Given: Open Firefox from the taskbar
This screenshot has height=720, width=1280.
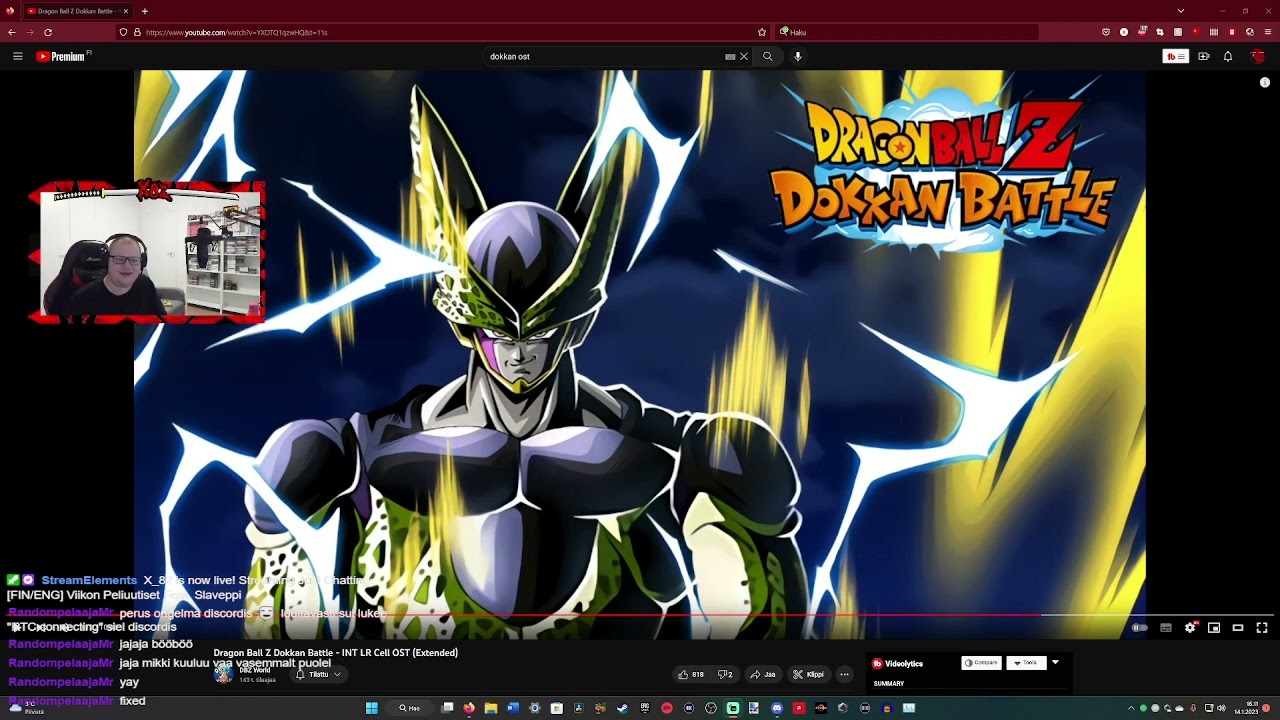Looking at the screenshot, I should point(469,708).
